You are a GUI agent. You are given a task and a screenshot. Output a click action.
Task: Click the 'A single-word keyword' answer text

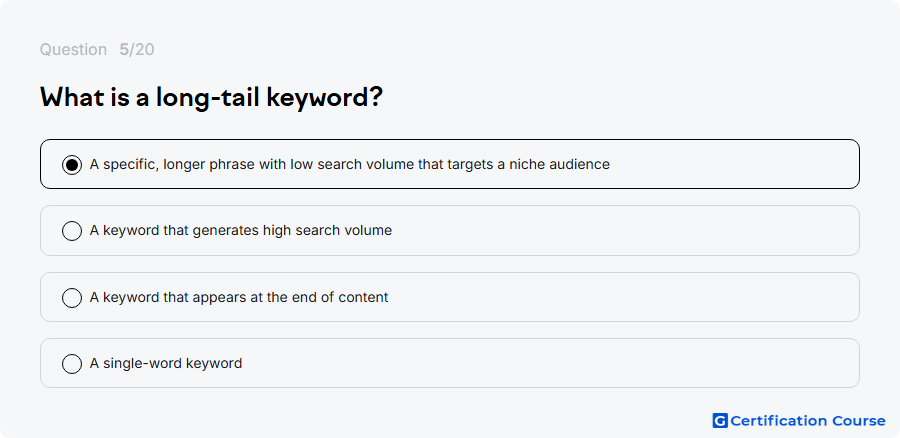[166, 363]
